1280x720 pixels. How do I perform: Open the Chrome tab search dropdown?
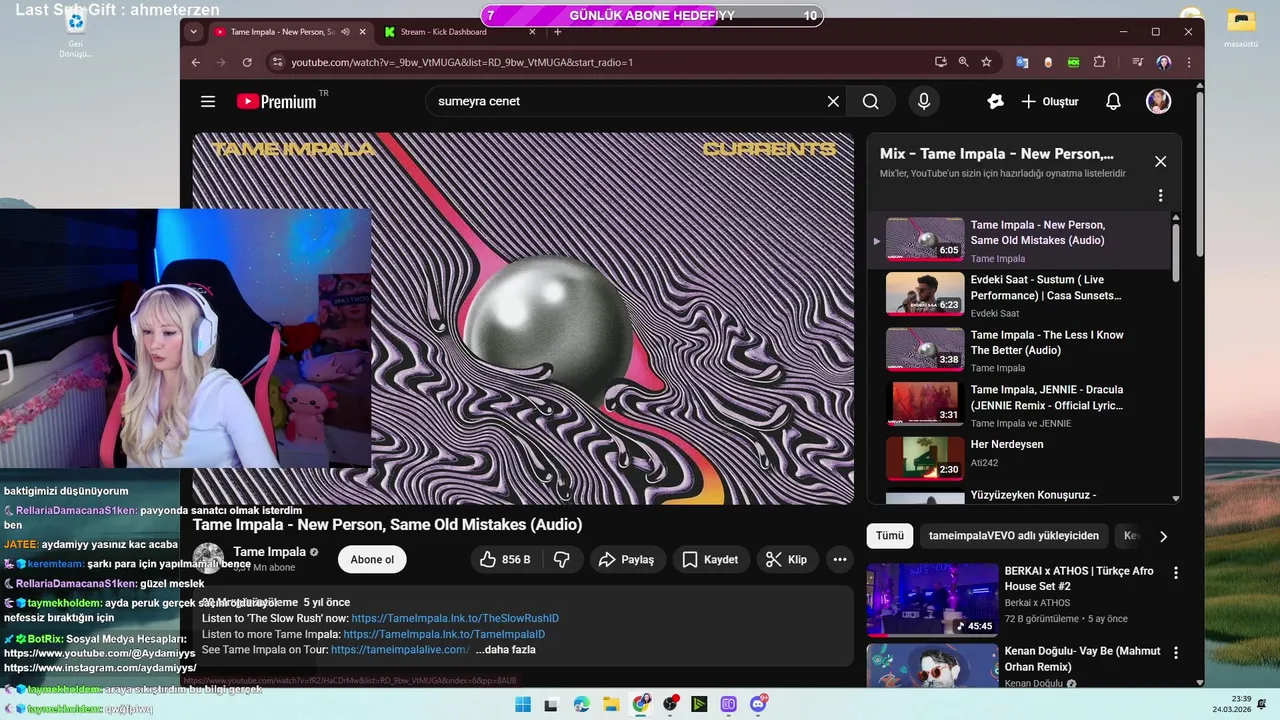point(193,32)
